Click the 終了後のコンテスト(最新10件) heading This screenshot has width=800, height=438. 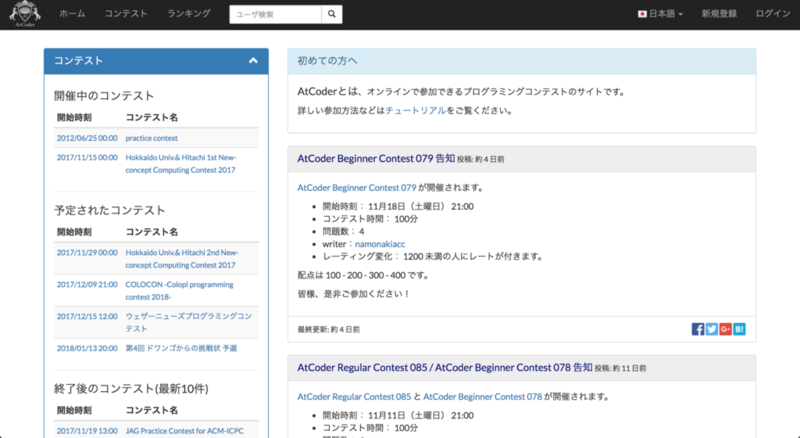[x=131, y=388]
